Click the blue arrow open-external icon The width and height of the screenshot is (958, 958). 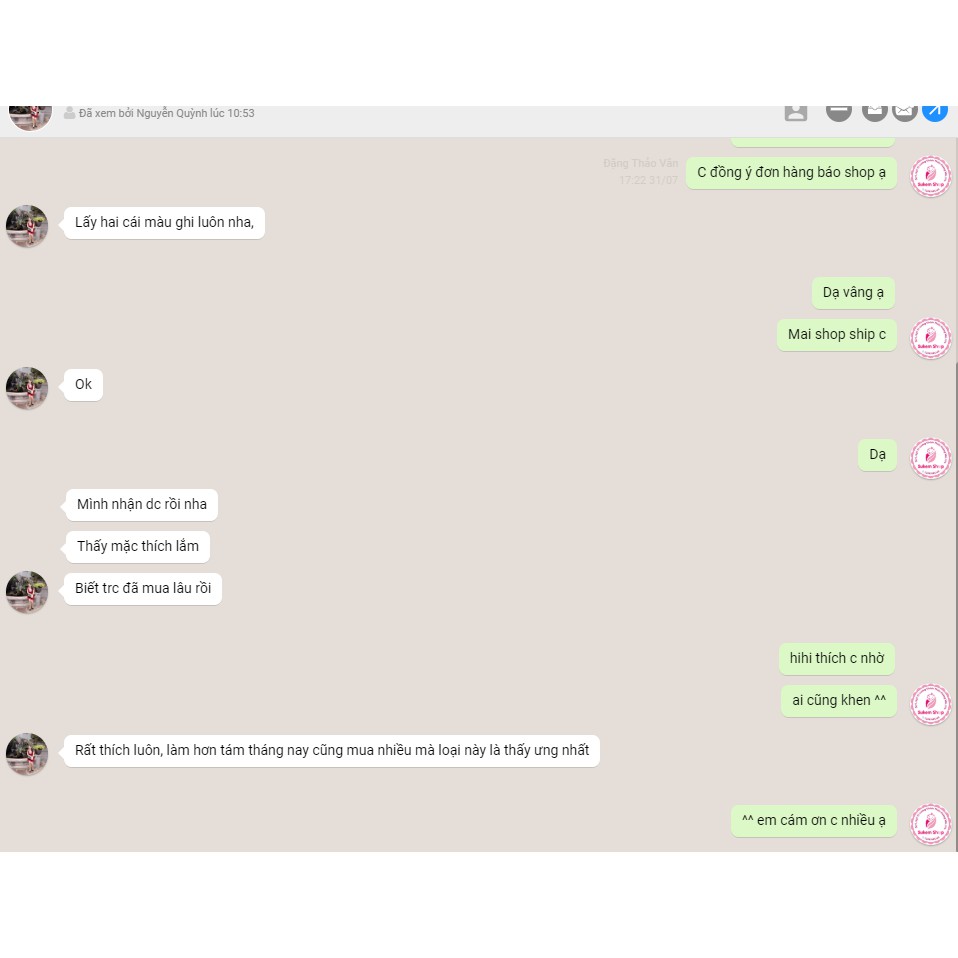(935, 112)
